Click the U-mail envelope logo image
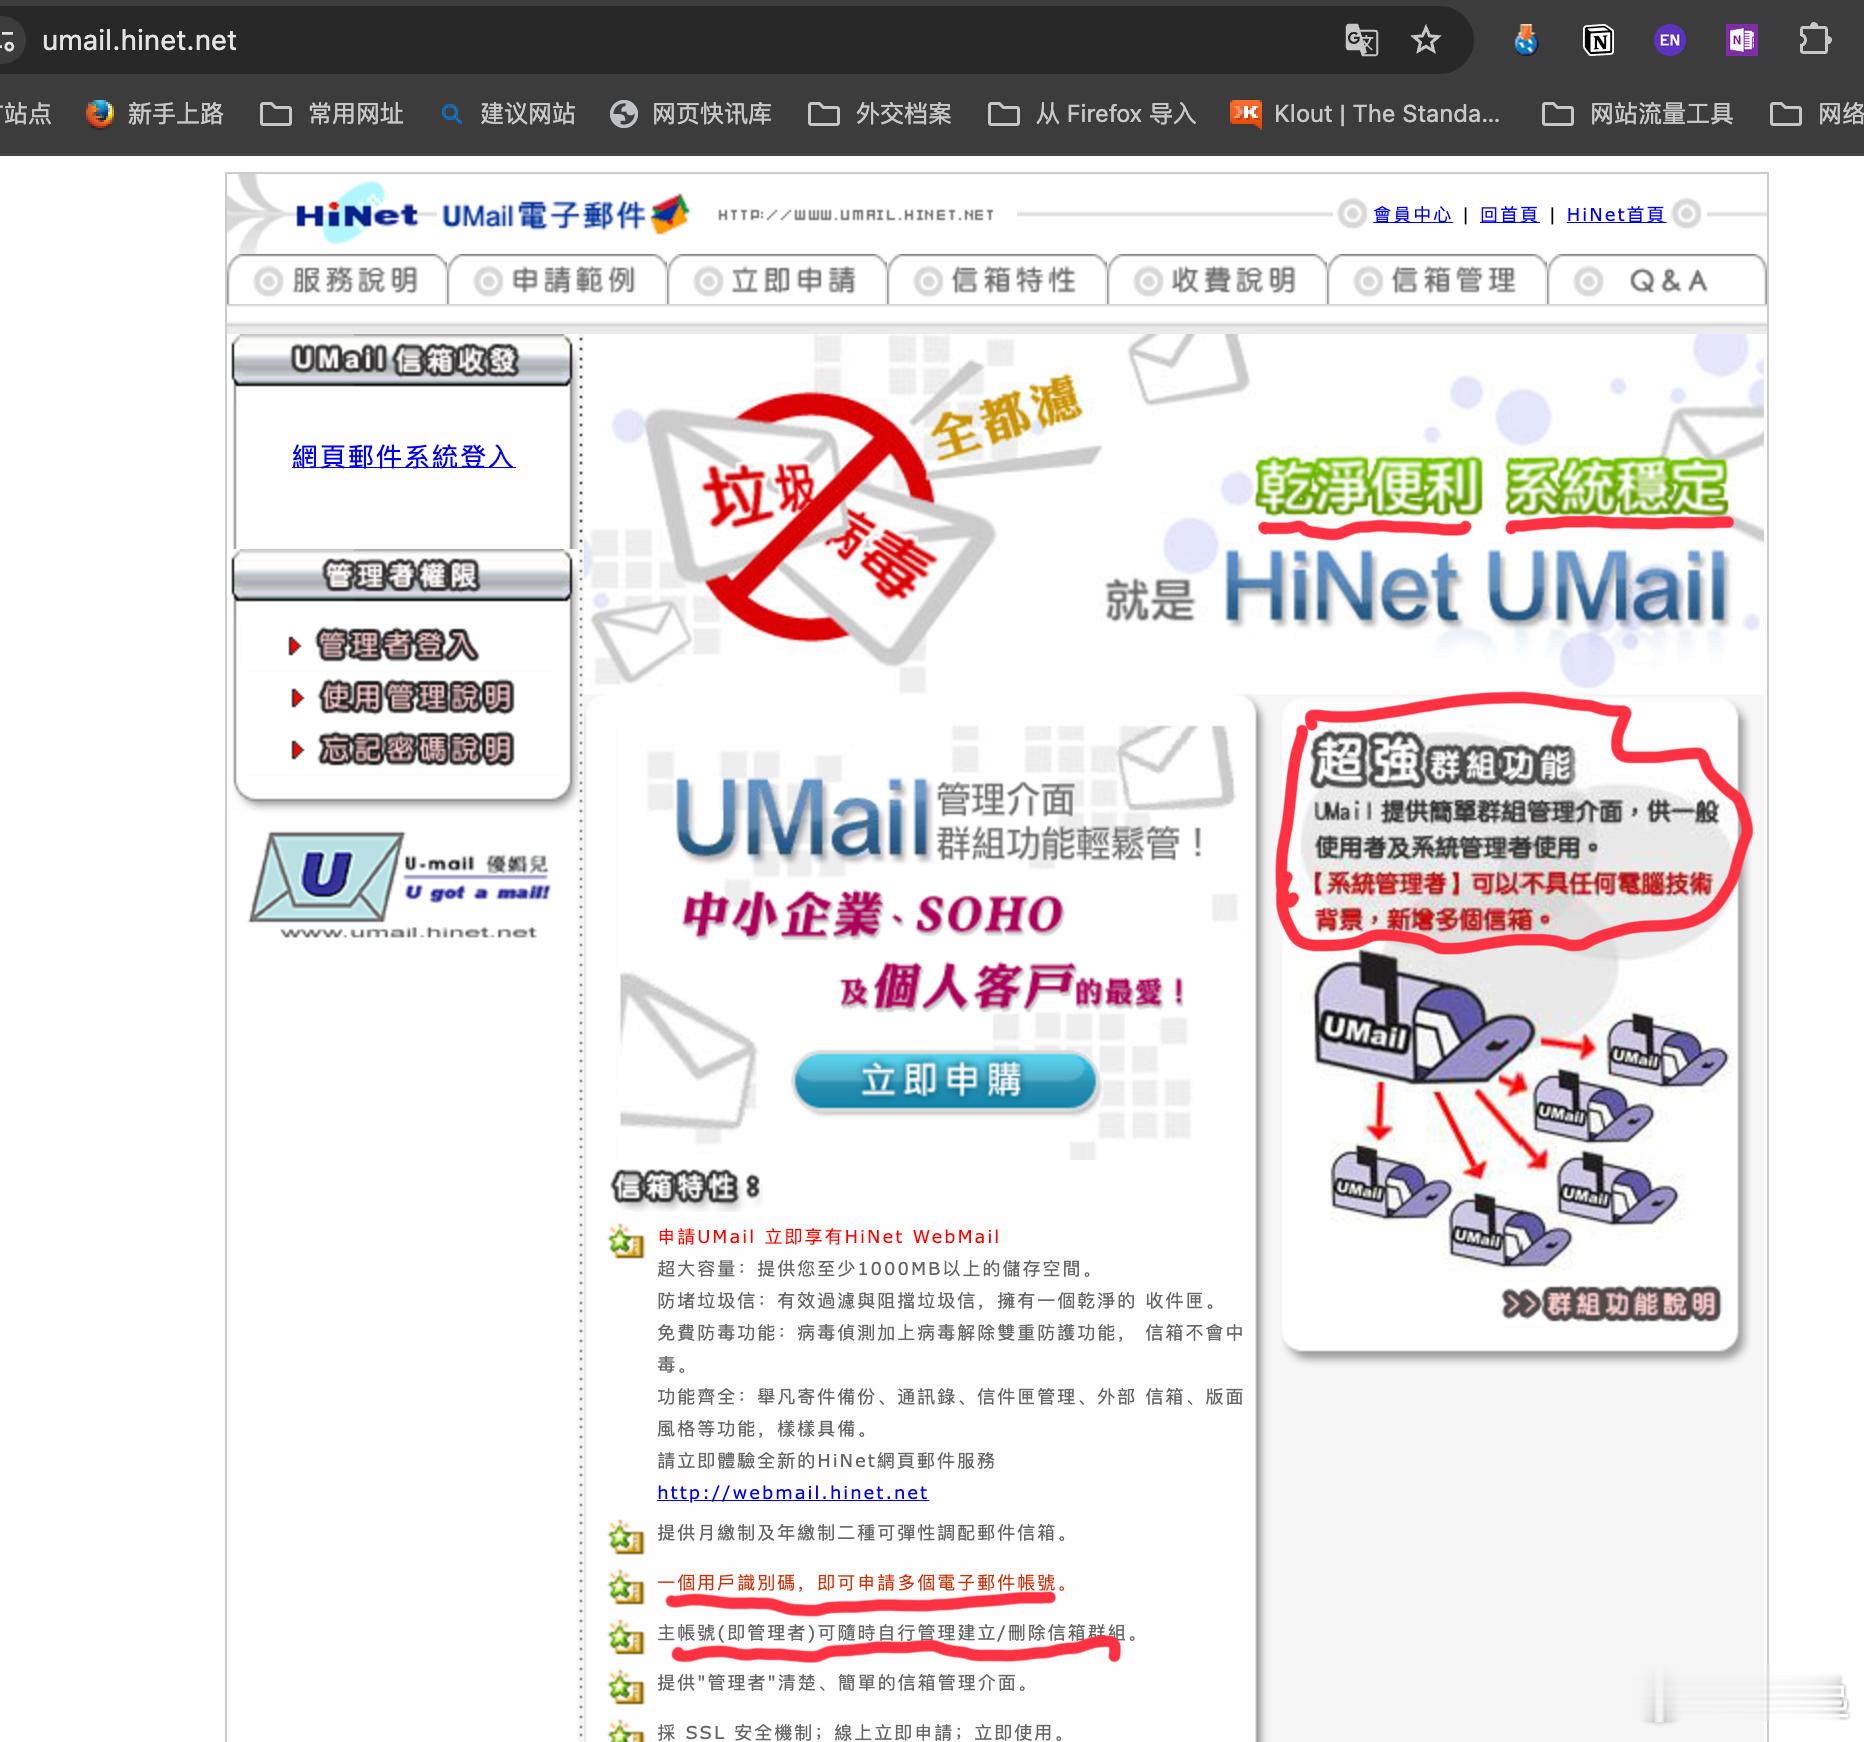 pyautogui.click(x=400, y=885)
